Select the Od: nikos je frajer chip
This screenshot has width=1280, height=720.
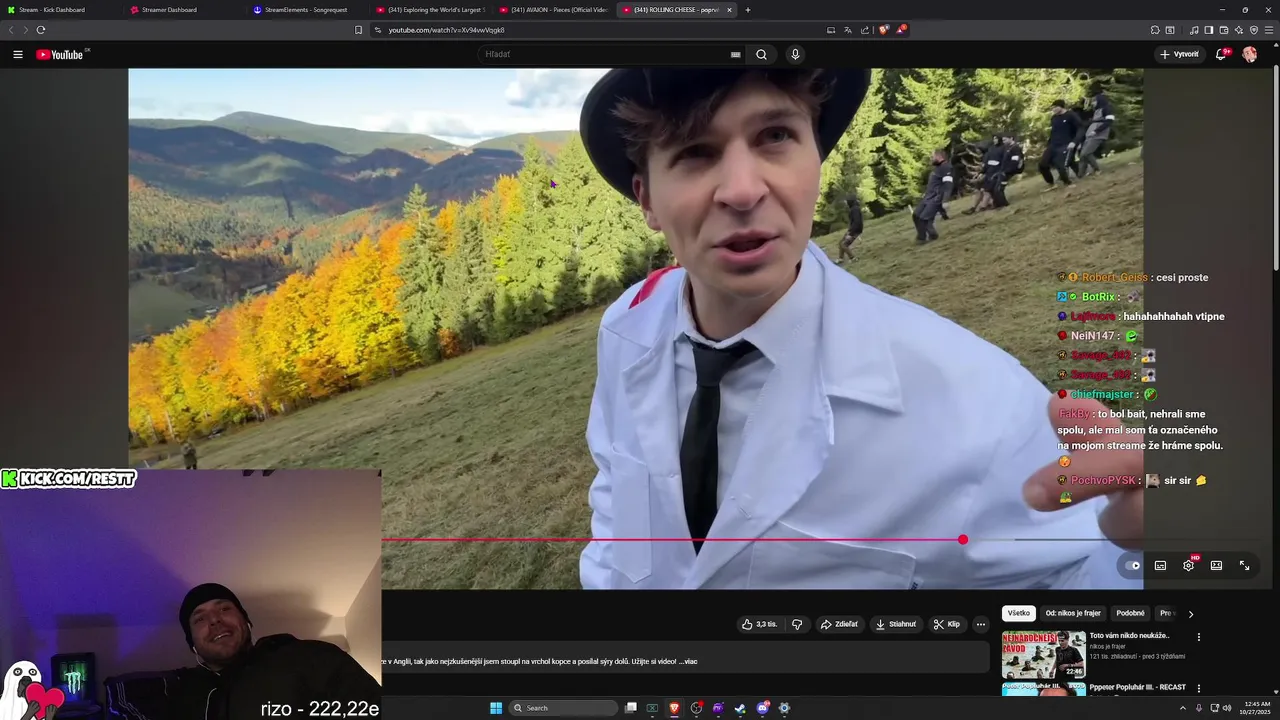click(x=1073, y=613)
